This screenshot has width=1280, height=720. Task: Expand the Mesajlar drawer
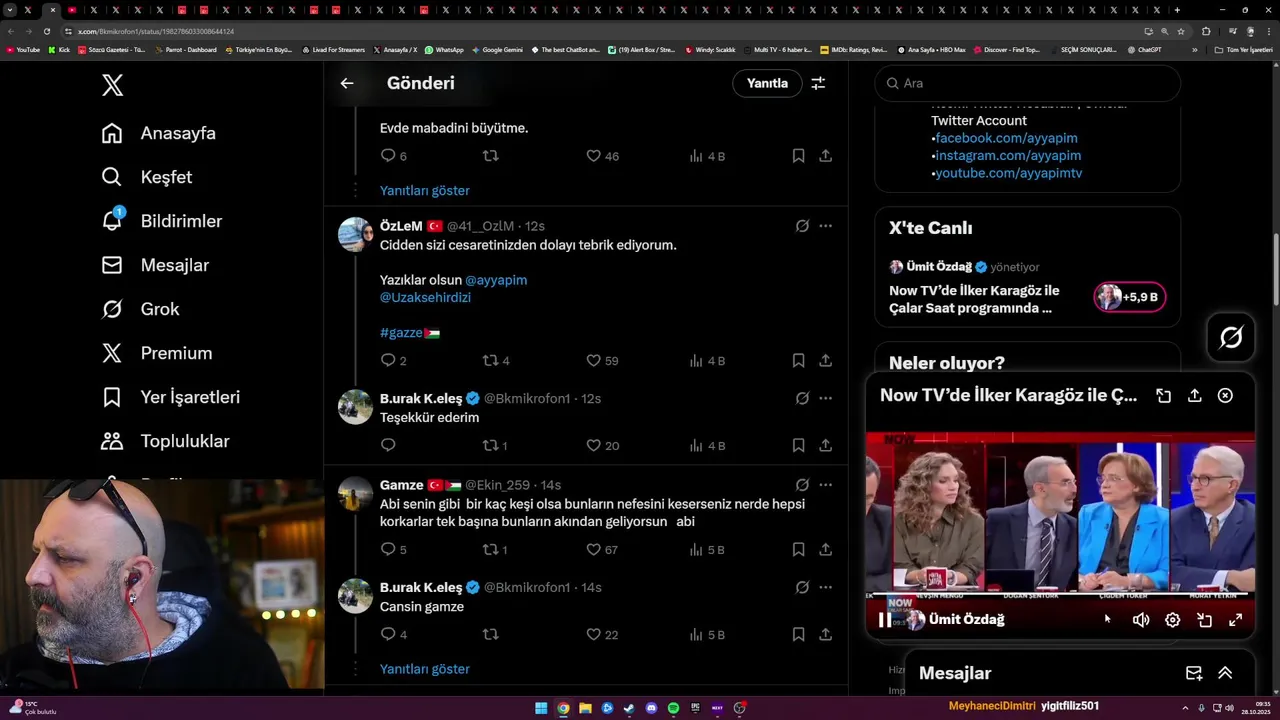(x=1225, y=673)
